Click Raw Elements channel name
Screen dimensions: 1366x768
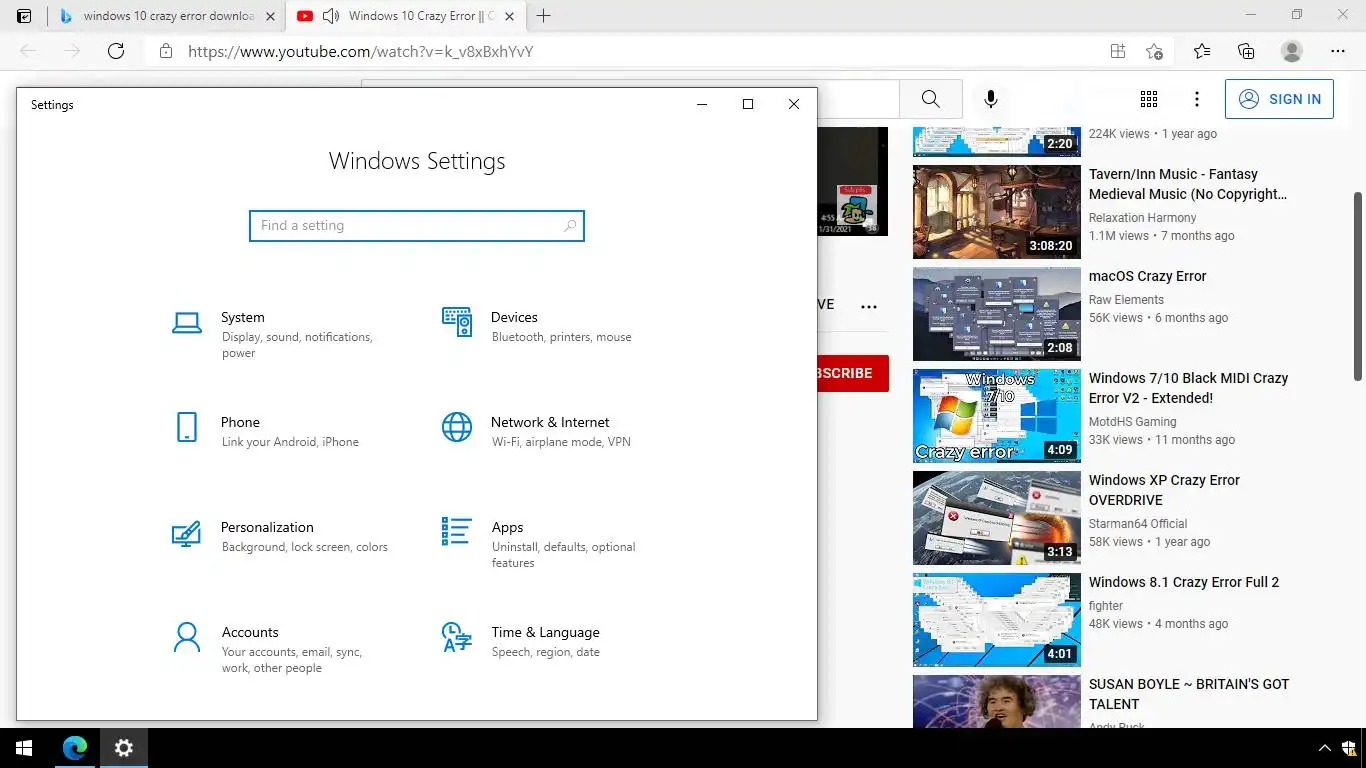pos(1126,300)
